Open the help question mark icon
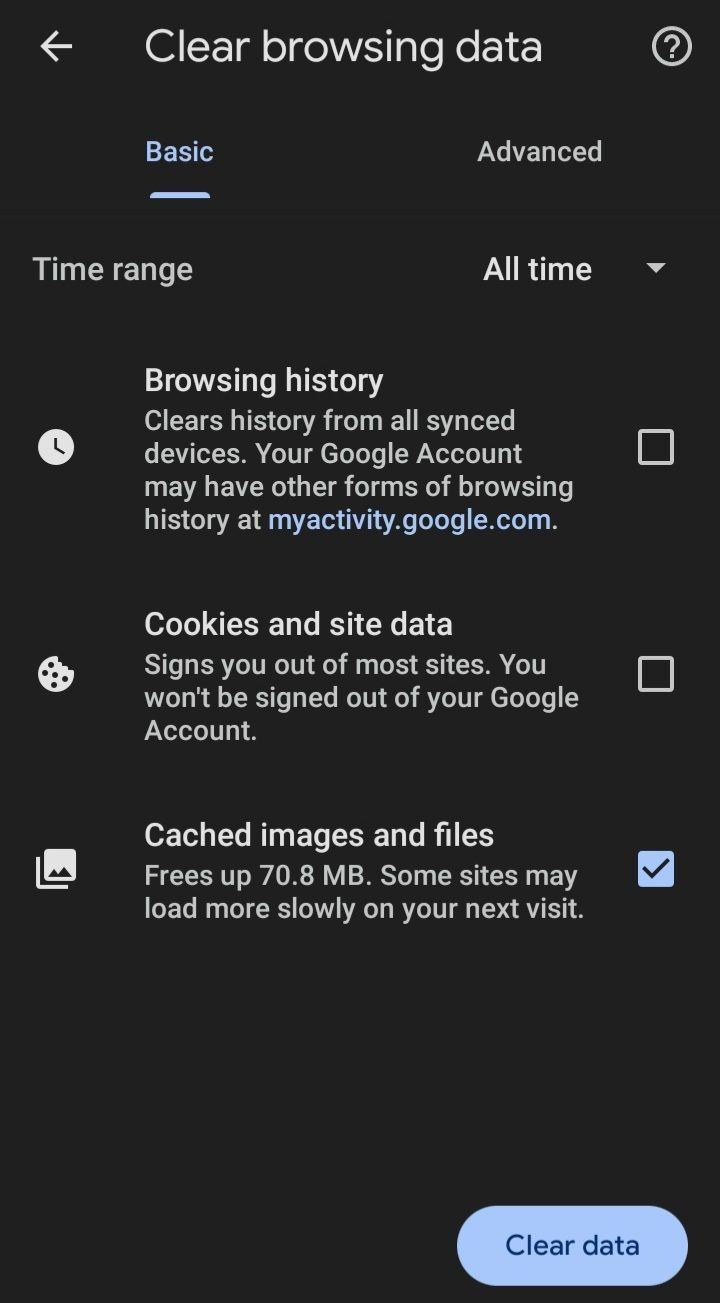The height and width of the screenshot is (1303, 720). 671,46
